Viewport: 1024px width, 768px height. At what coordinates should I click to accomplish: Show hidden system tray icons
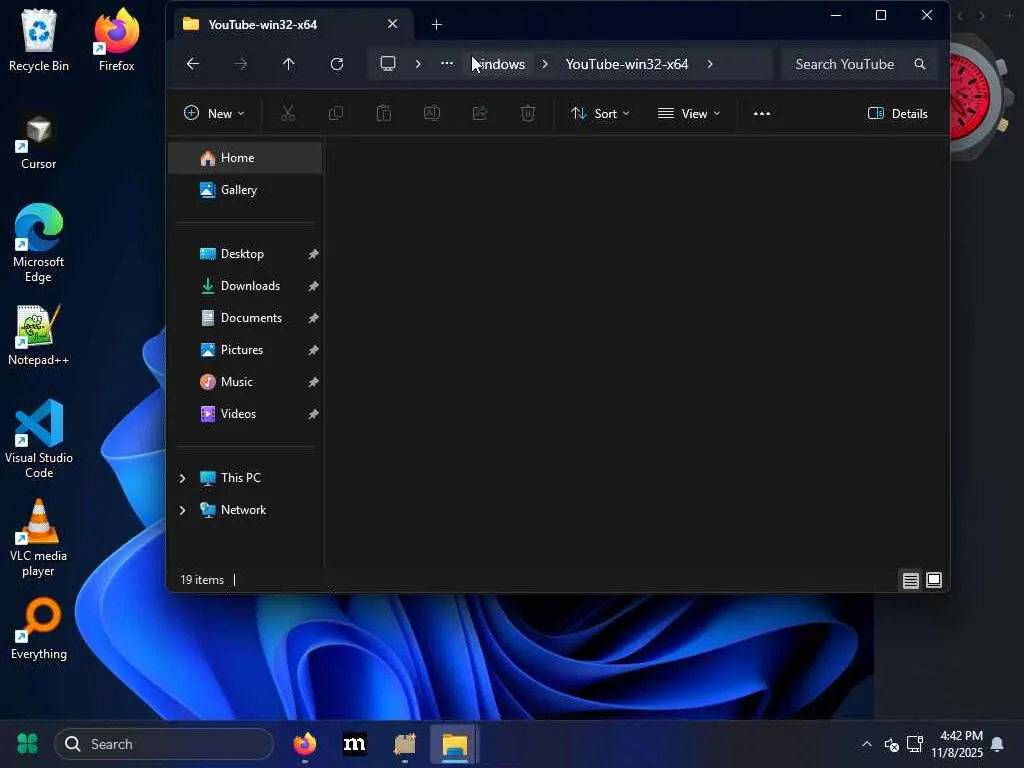tap(867, 744)
